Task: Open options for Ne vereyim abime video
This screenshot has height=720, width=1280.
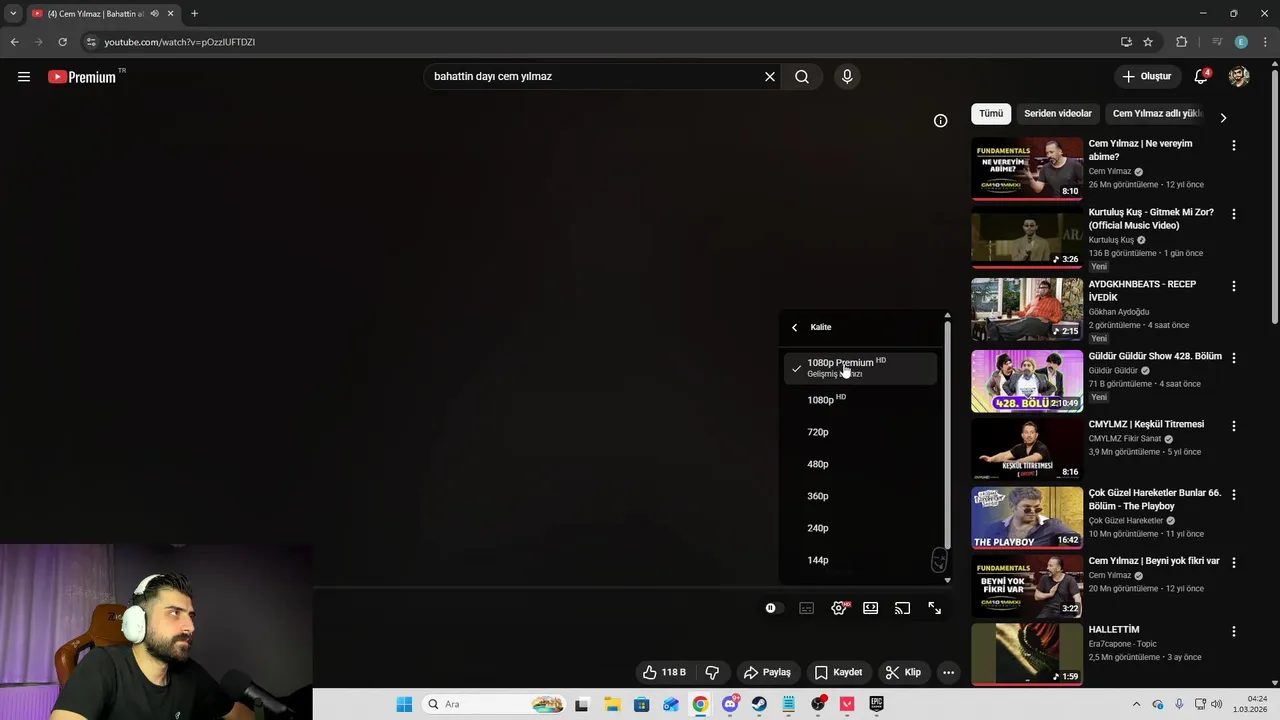Action: pos(1233,145)
